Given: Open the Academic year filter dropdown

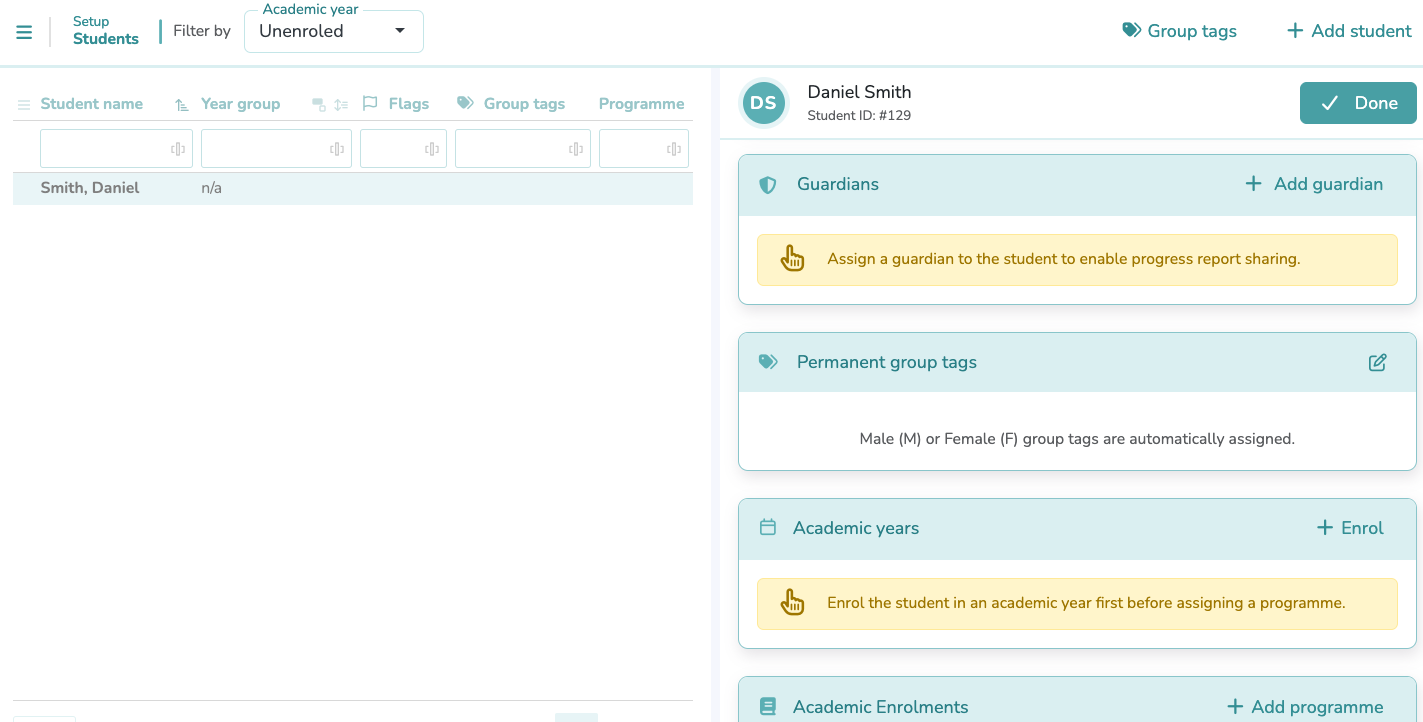Looking at the screenshot, I should click(x=333, y=32).
